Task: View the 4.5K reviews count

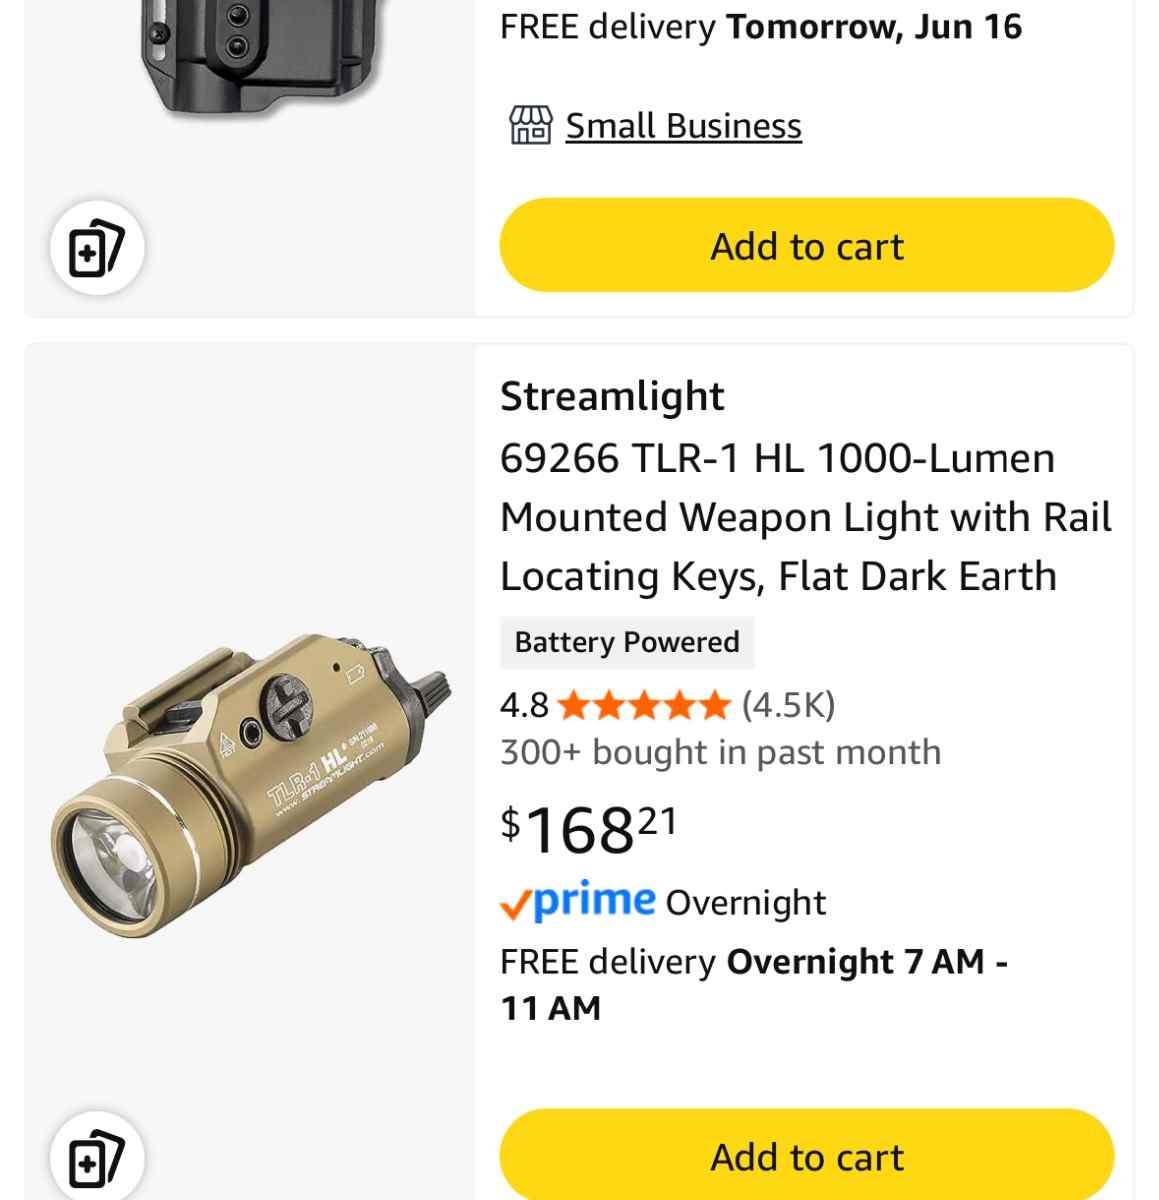Action: click(x=788, y=706)
